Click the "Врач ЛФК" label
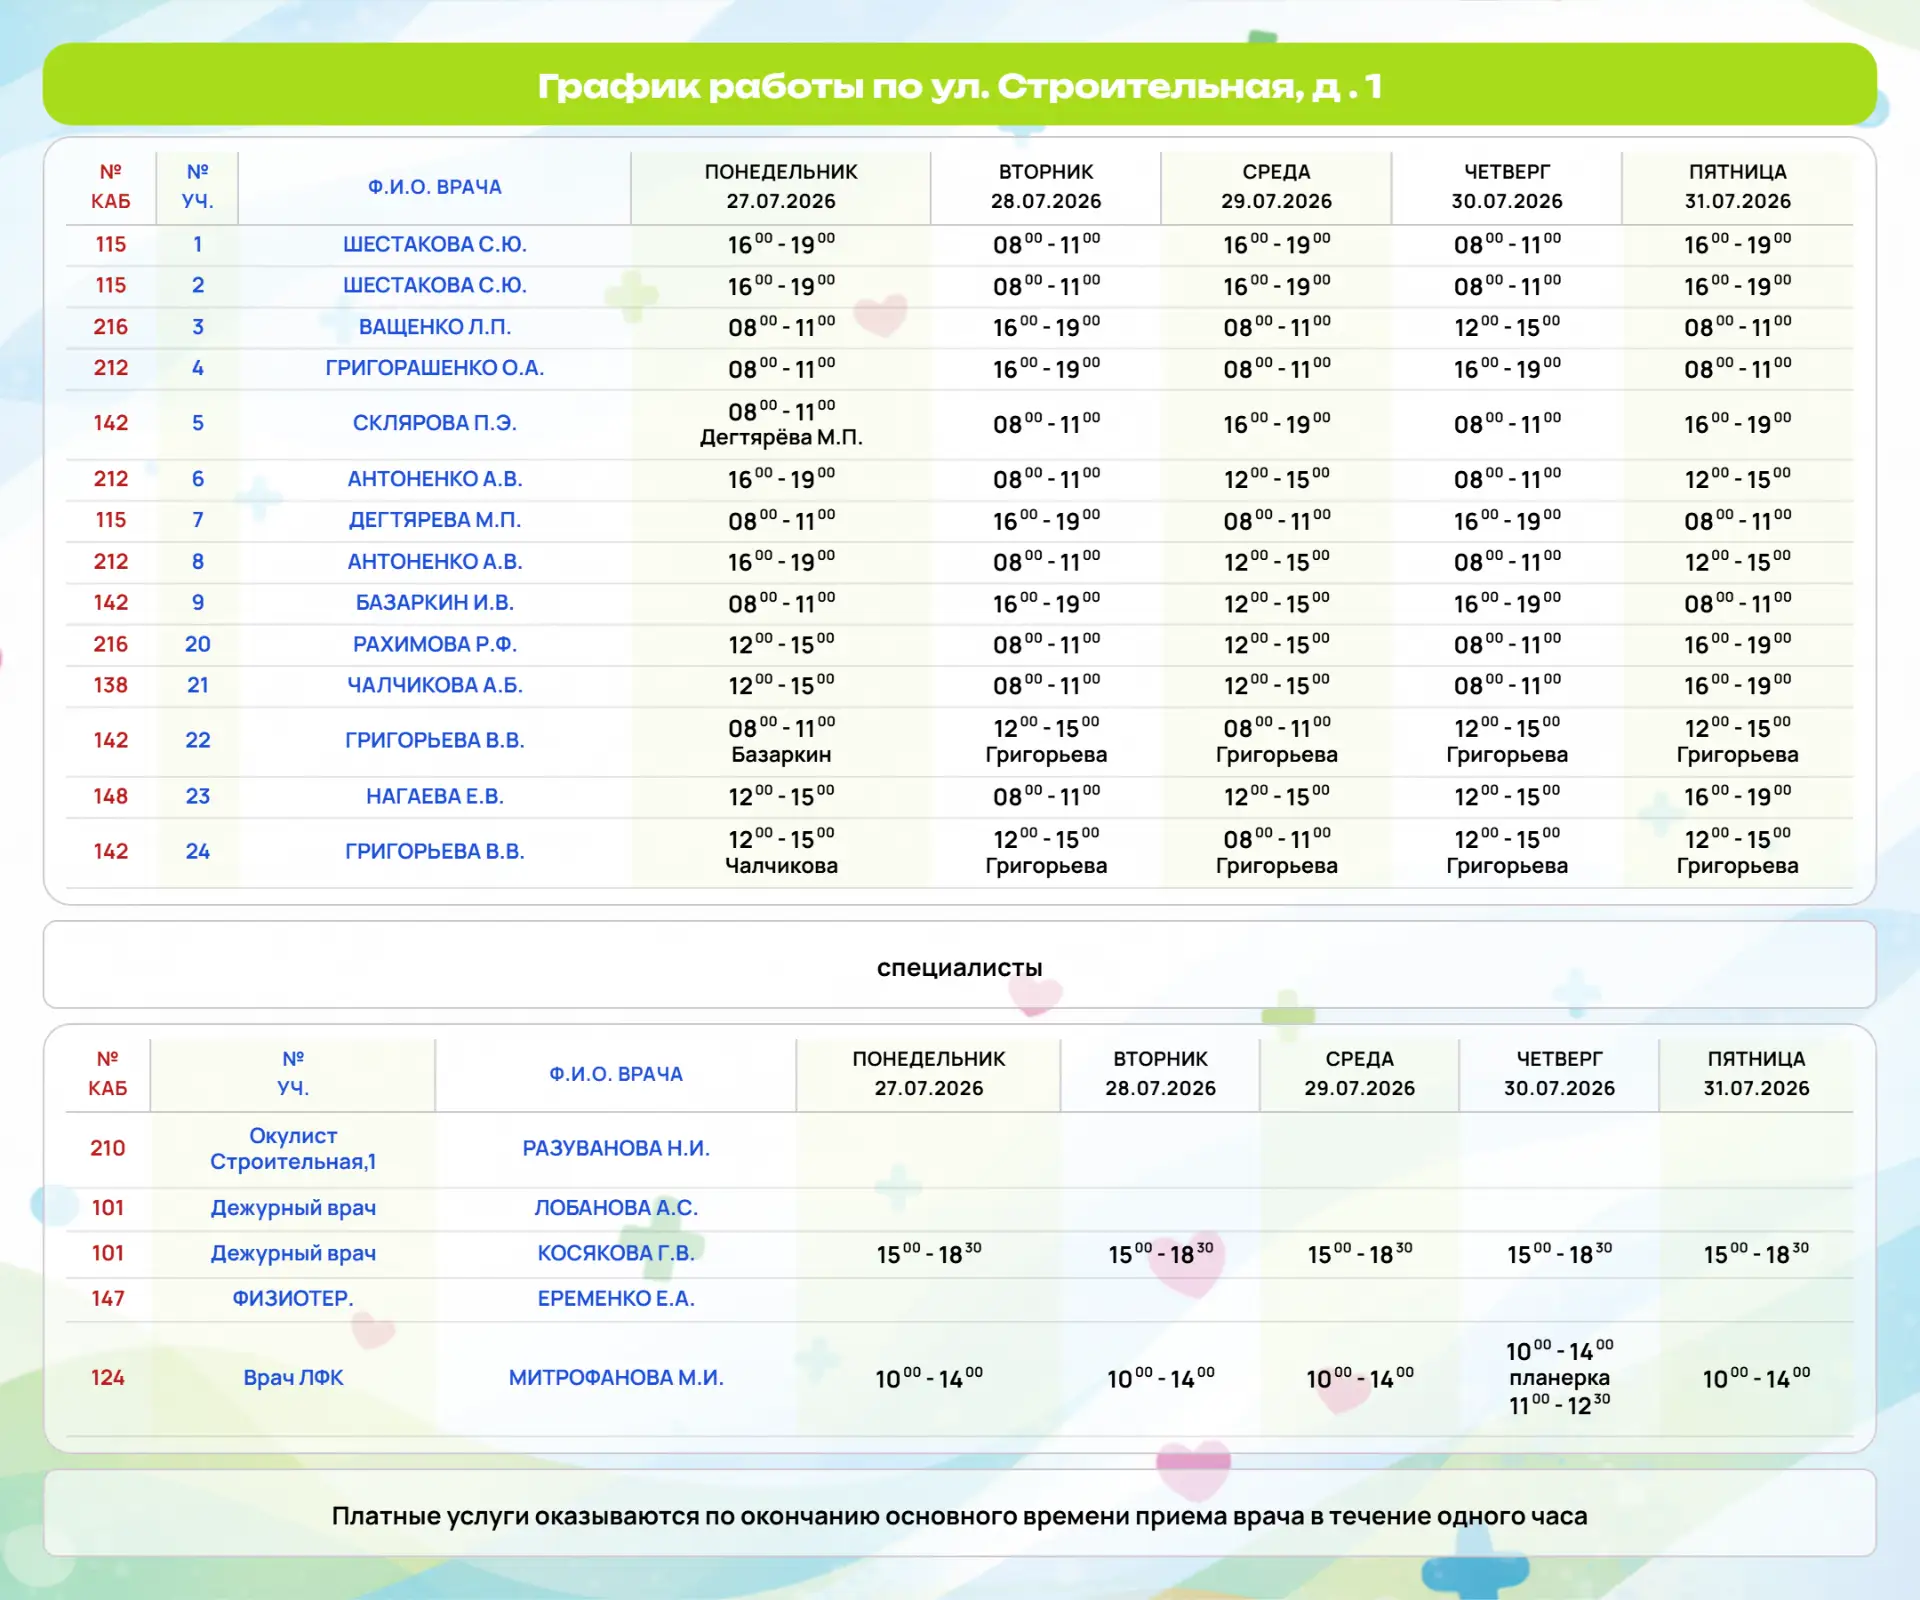Viewport: 1920px width, 1600px height. point(293,1377)
